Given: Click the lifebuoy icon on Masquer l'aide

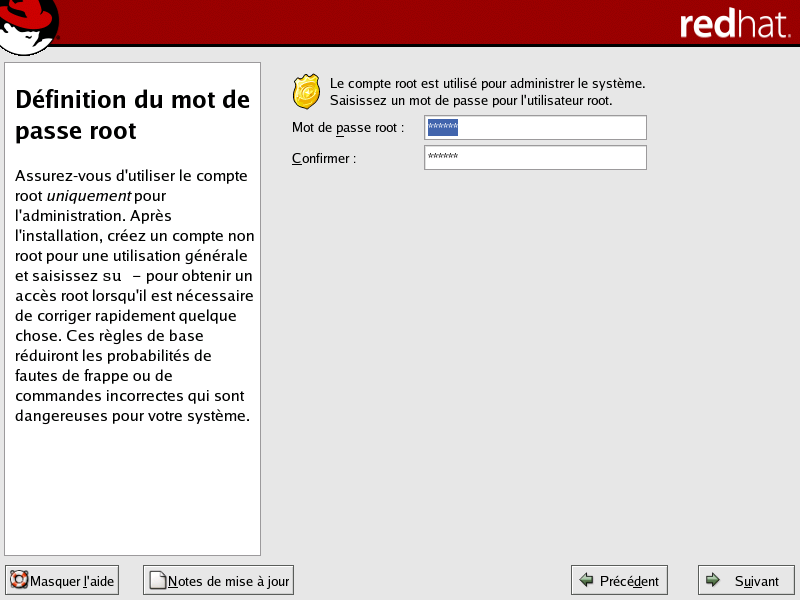Looking at the screenshot, I should [x=18, y=580].
